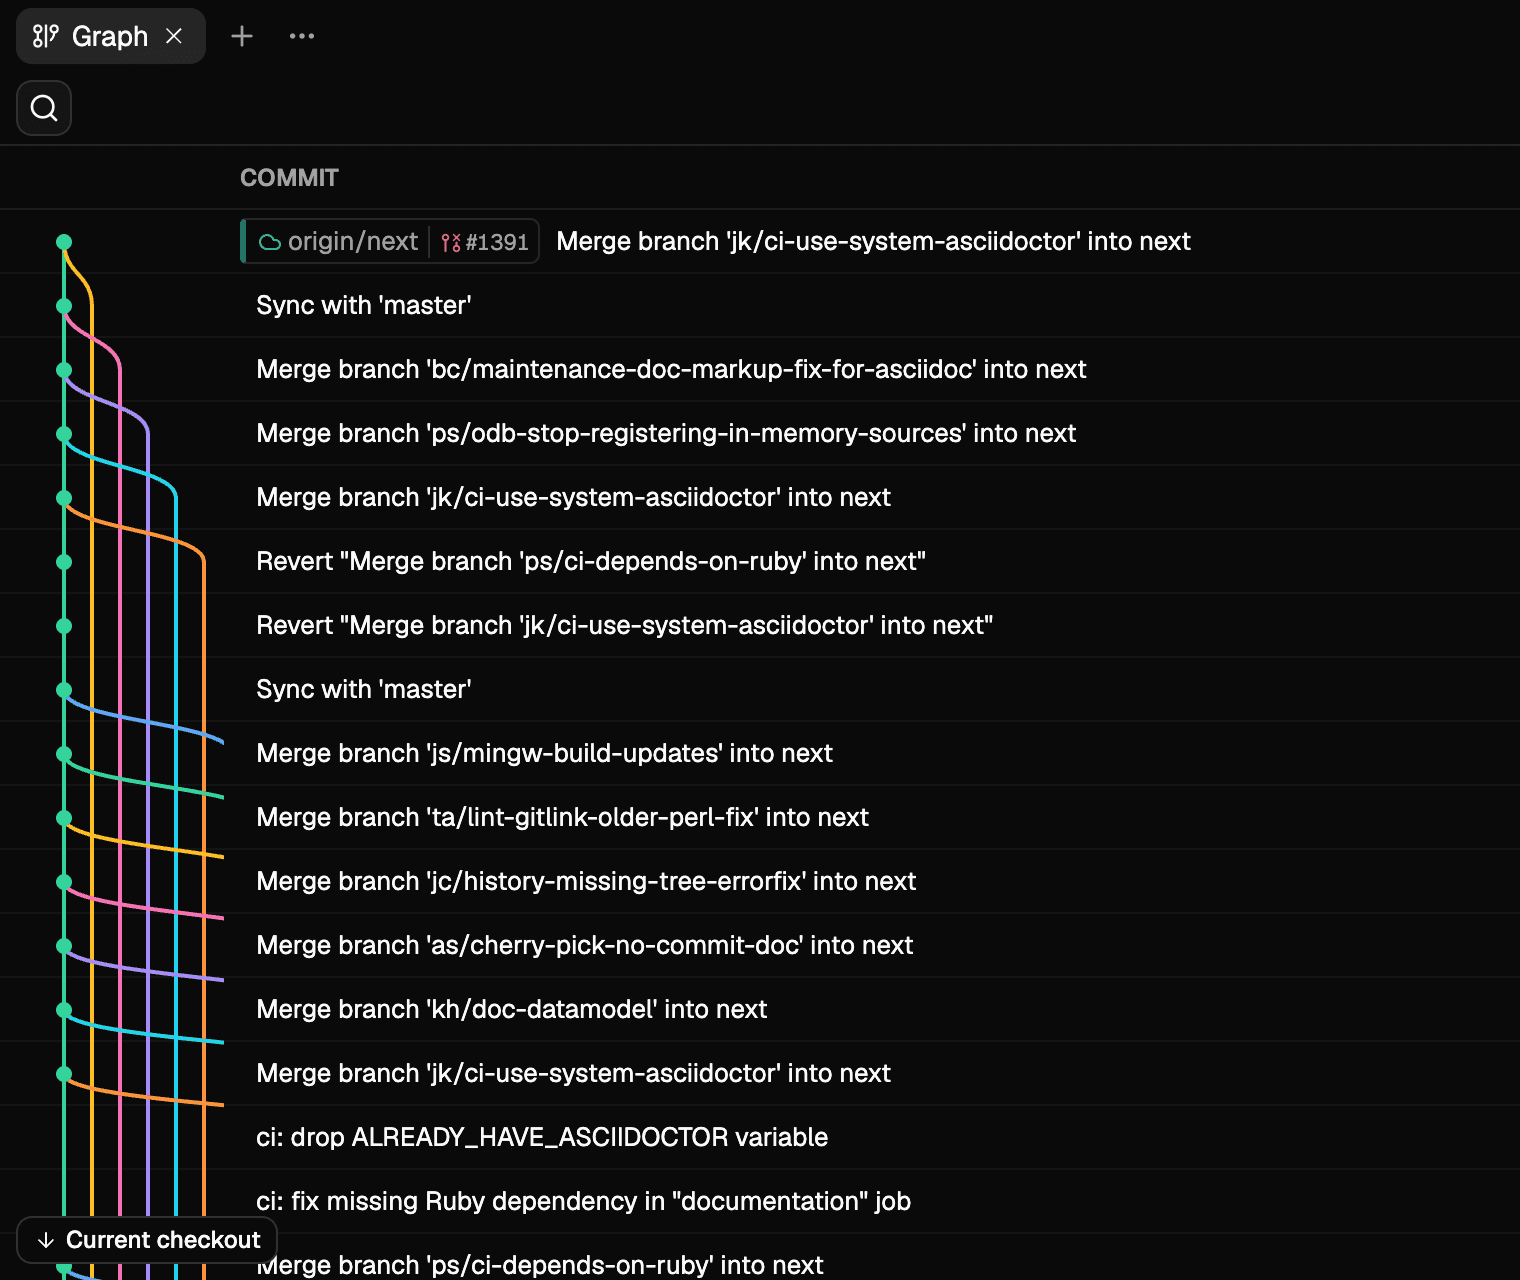Click graph node of 'js/mingw-build-updates' merge
This screenshot has width=1520, height=1280.
click(x=64, y=754)
